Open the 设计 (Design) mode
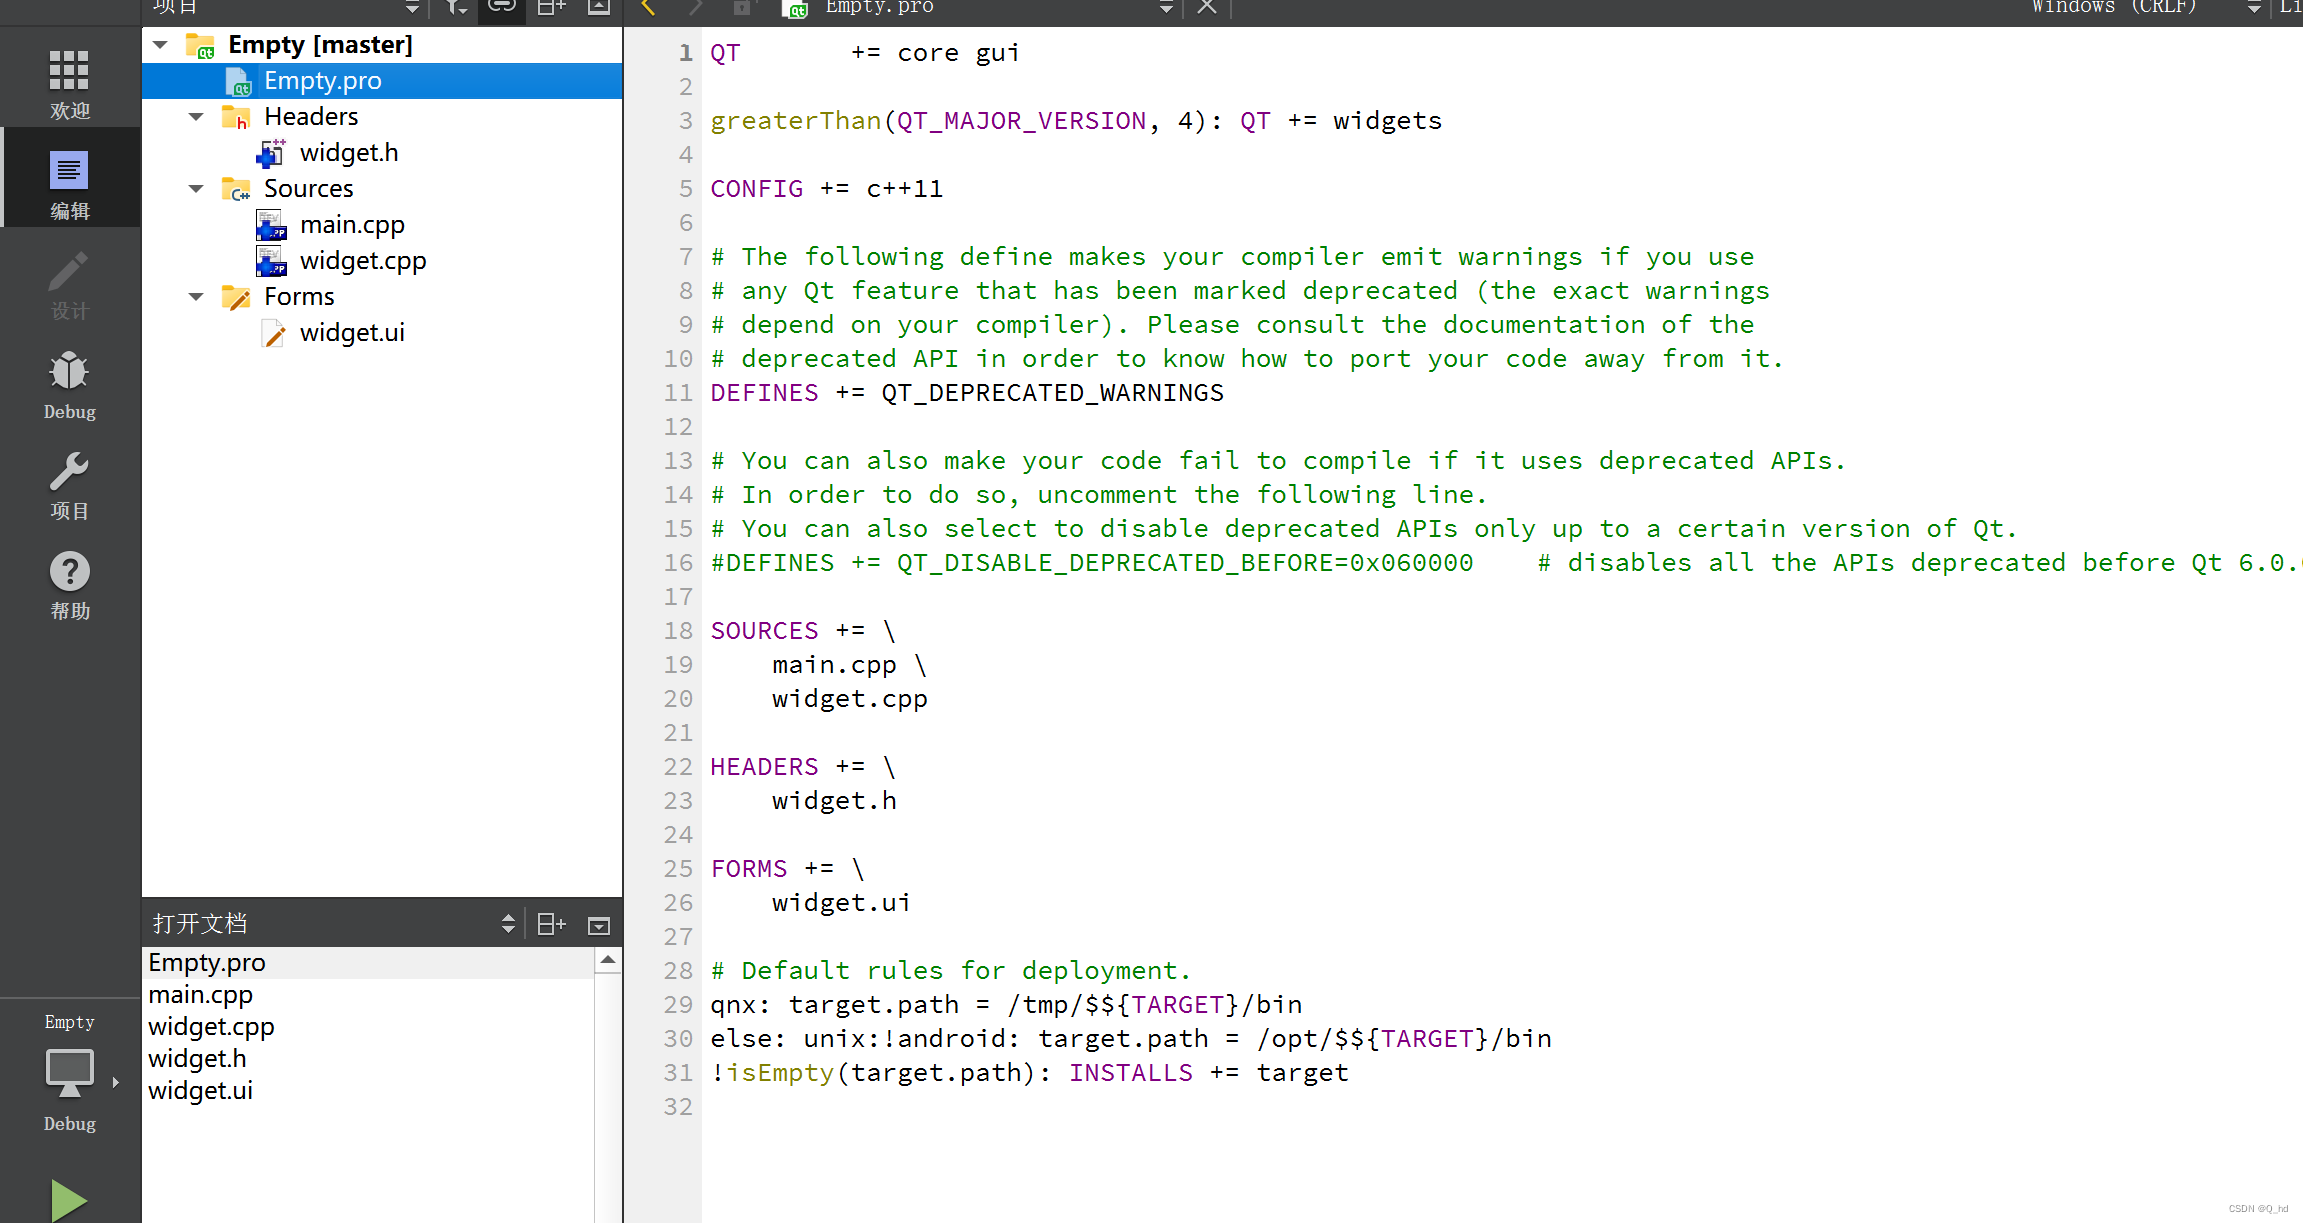The image size is (2303, 1223). 69,284
